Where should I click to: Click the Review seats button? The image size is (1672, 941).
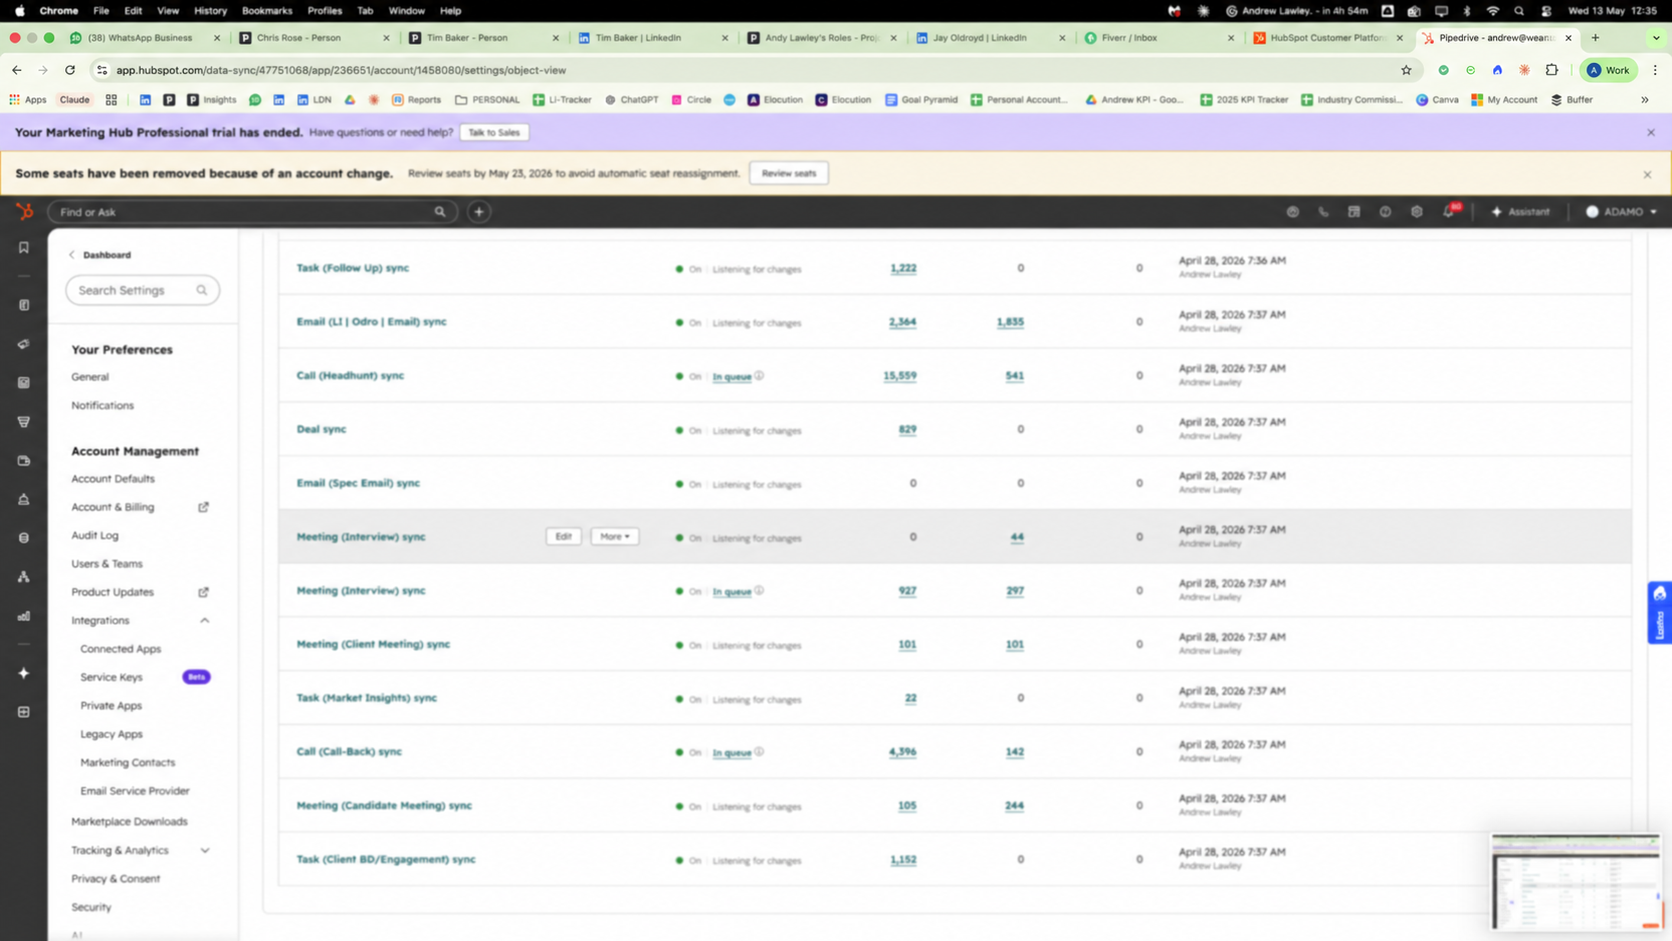coord(789,173)
